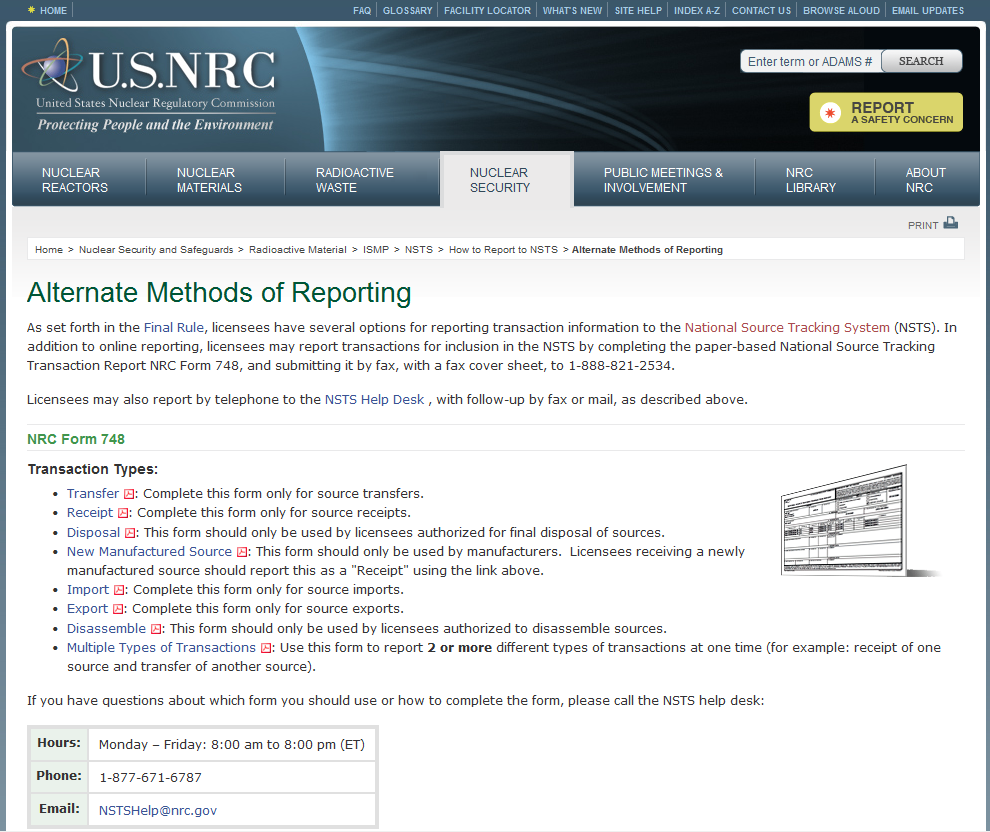
Task: Click the PDF icon beside Transfer
Action: [129, 494]
